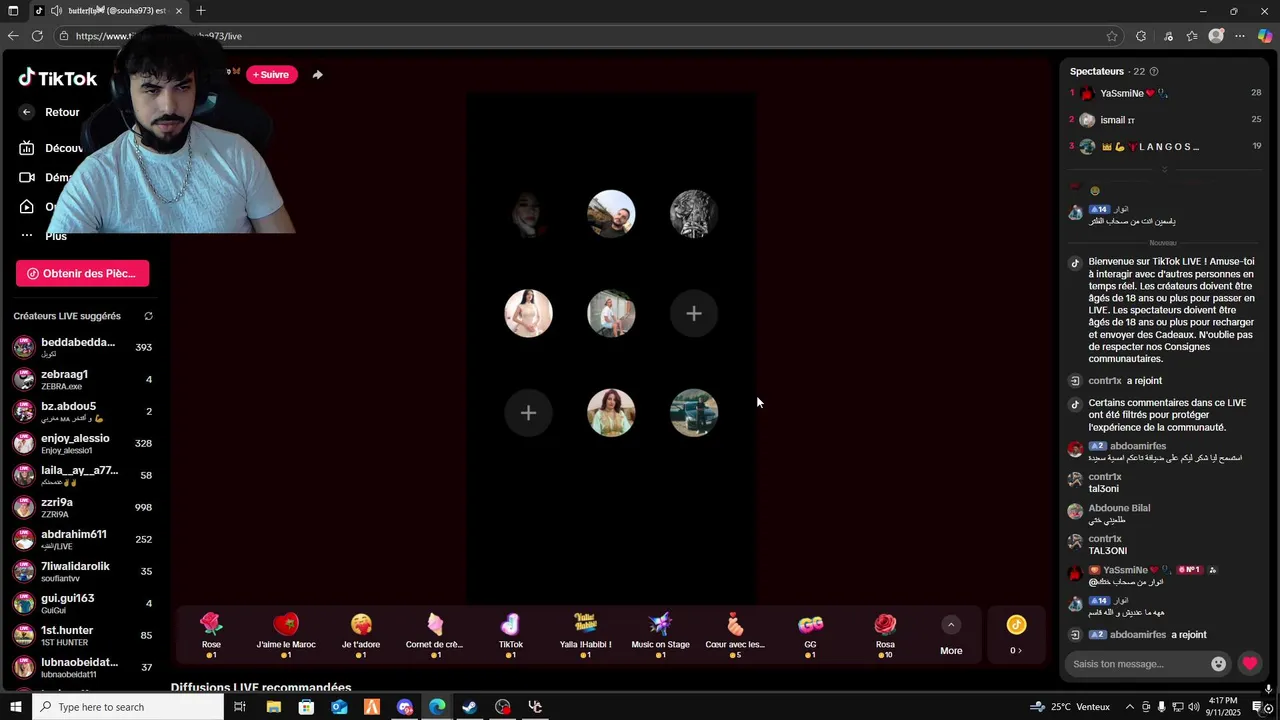1280x720 pixels.
Task: Click the empty plus seat in middle row
Action: click(x=694, y=313)
